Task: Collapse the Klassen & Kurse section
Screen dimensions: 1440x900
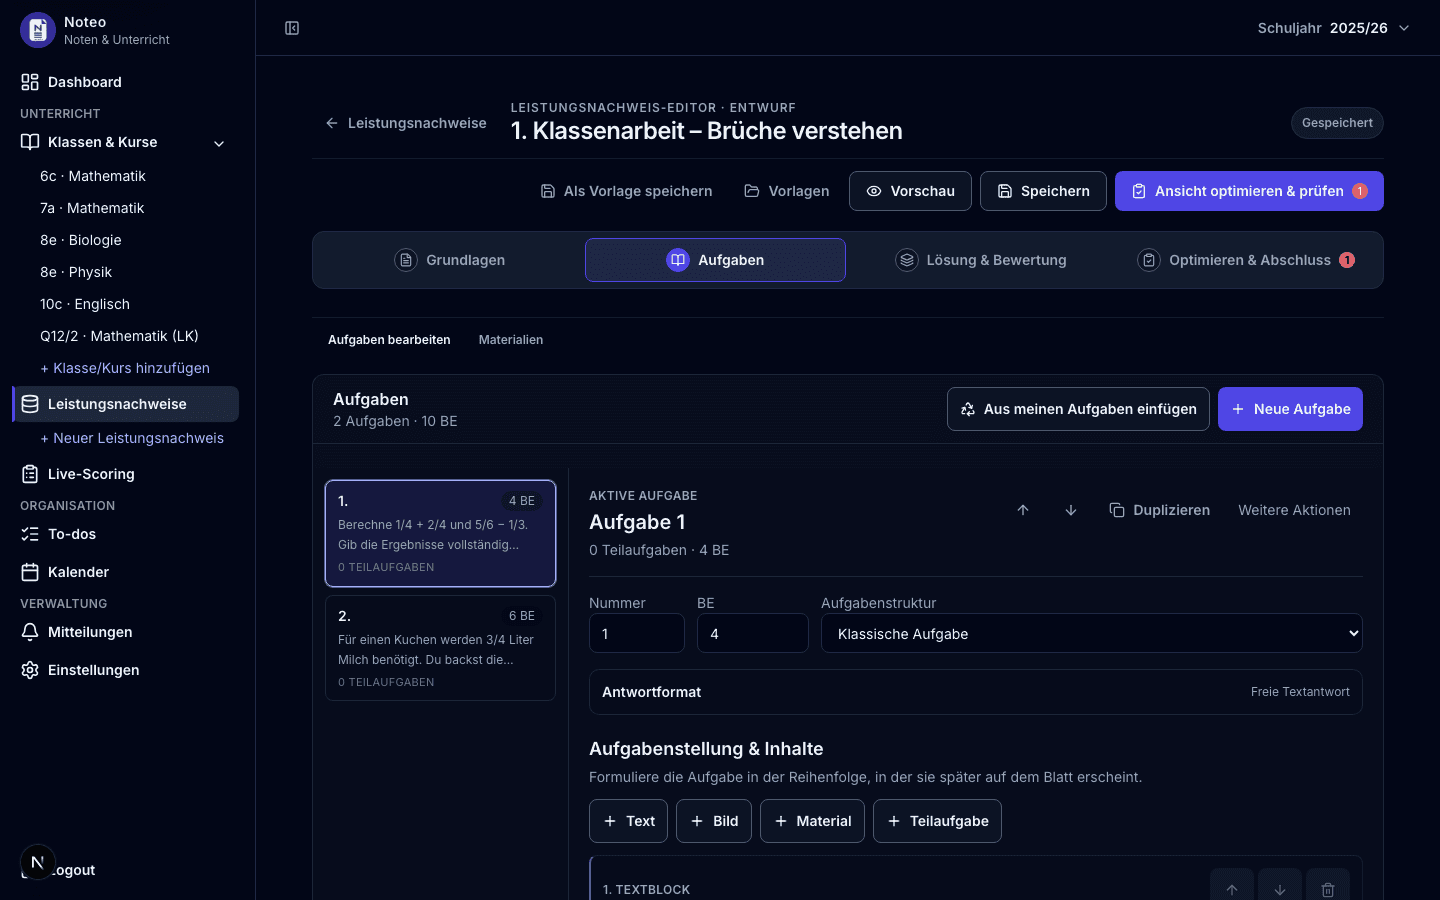Action: click(x=219, y=143)
